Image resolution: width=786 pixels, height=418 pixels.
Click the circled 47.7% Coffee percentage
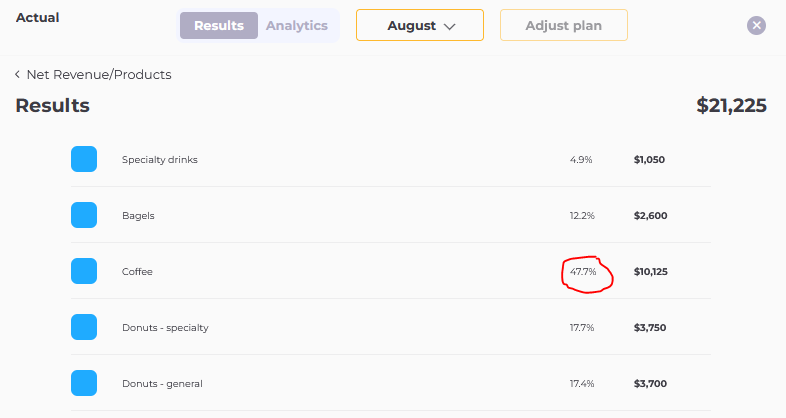tap(583, 272)
